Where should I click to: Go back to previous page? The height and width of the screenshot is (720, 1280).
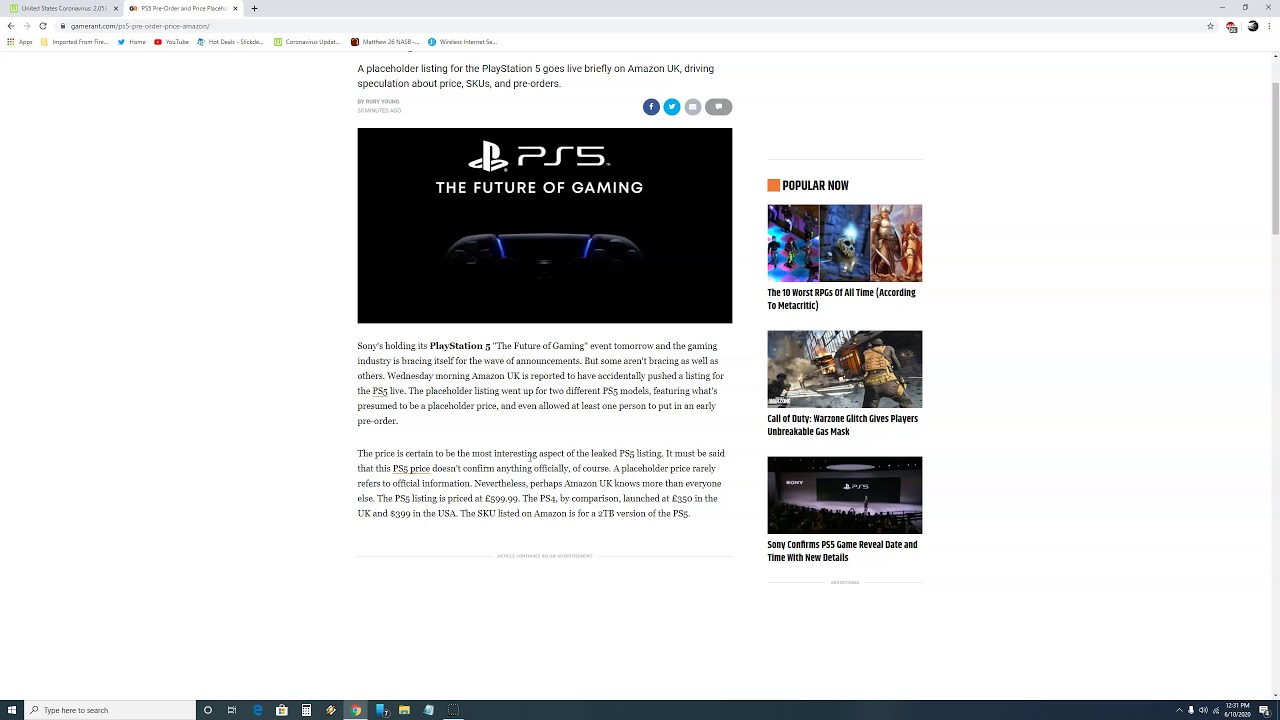coord(10,26)
